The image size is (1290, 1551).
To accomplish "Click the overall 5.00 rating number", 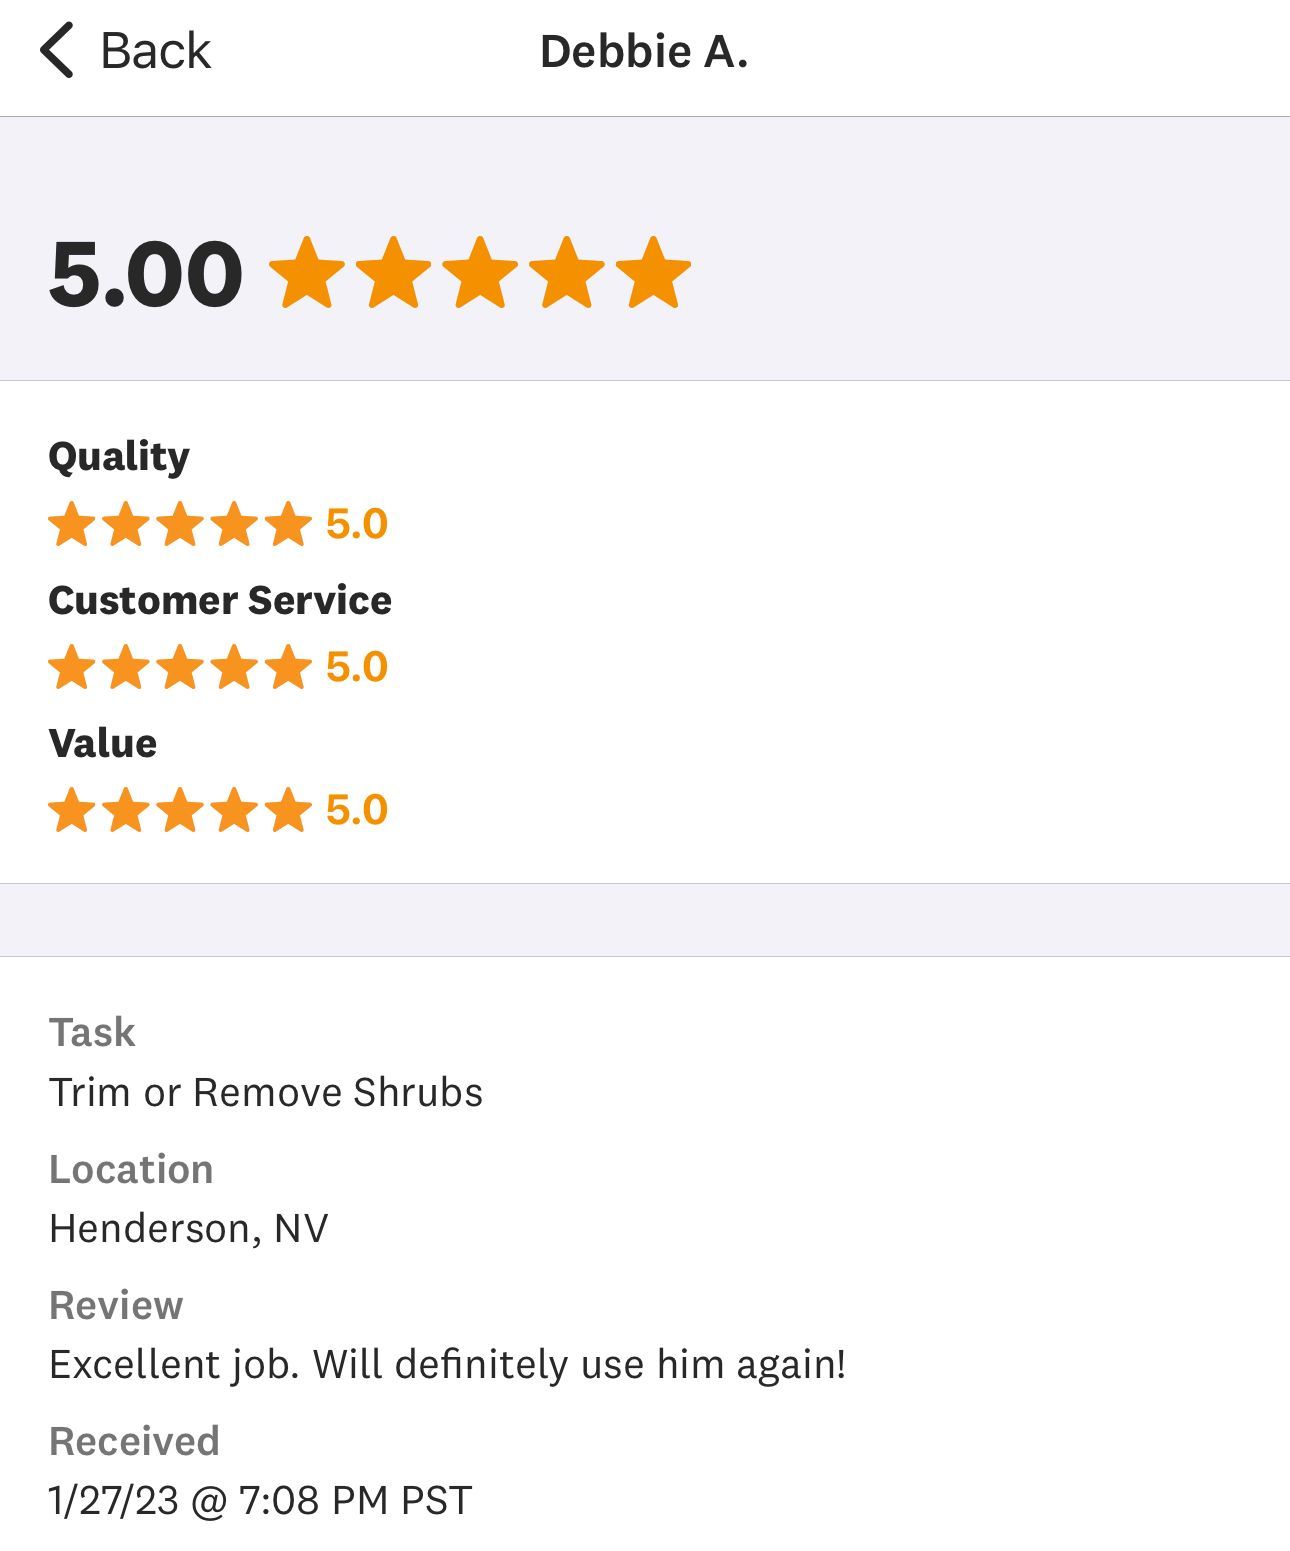I will tap(146, 274).
